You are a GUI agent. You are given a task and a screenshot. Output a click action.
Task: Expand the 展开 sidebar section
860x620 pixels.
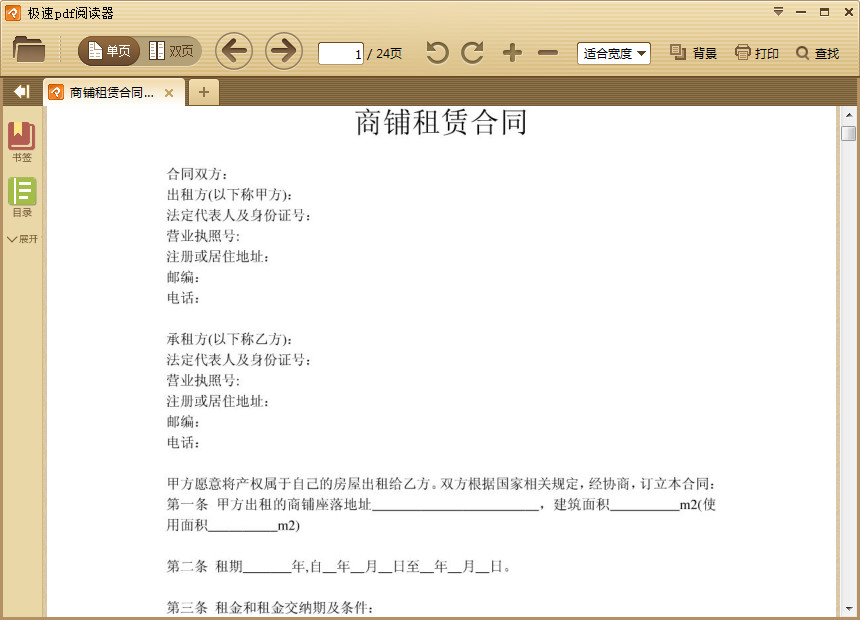[x=22, y=239]
